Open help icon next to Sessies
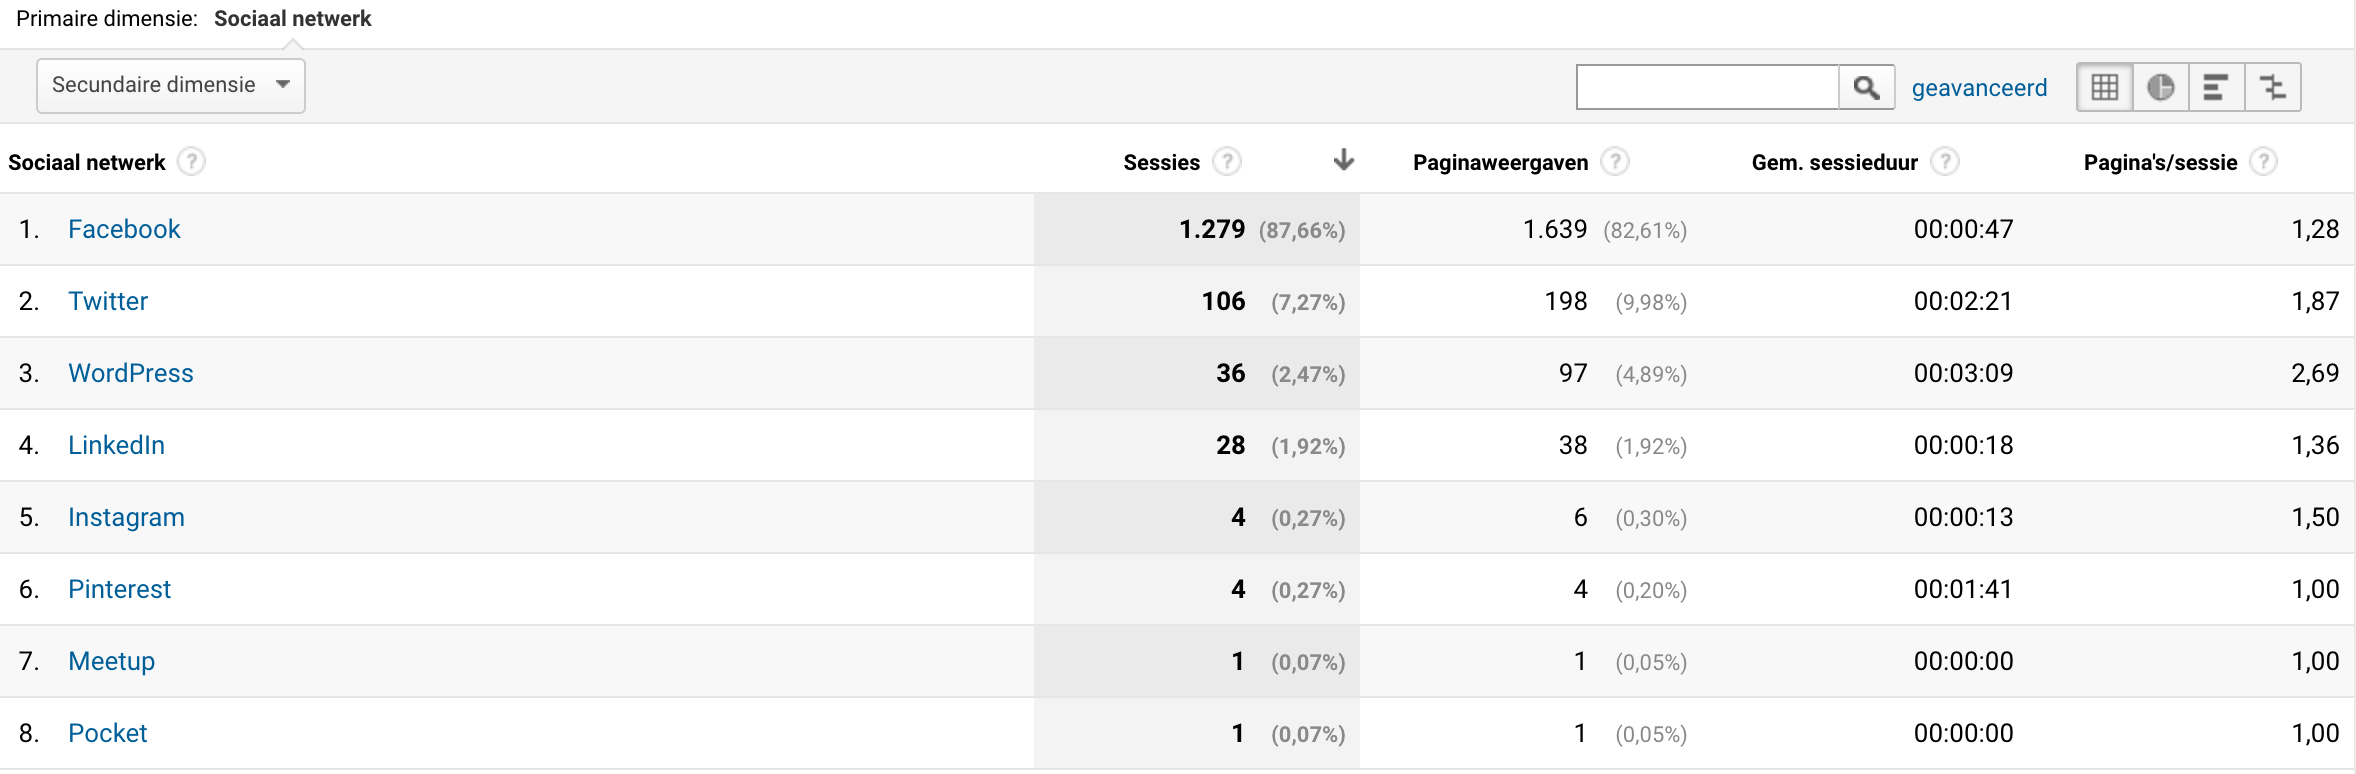Screen dimensions: 2356x774 (x=1227, y=162)
